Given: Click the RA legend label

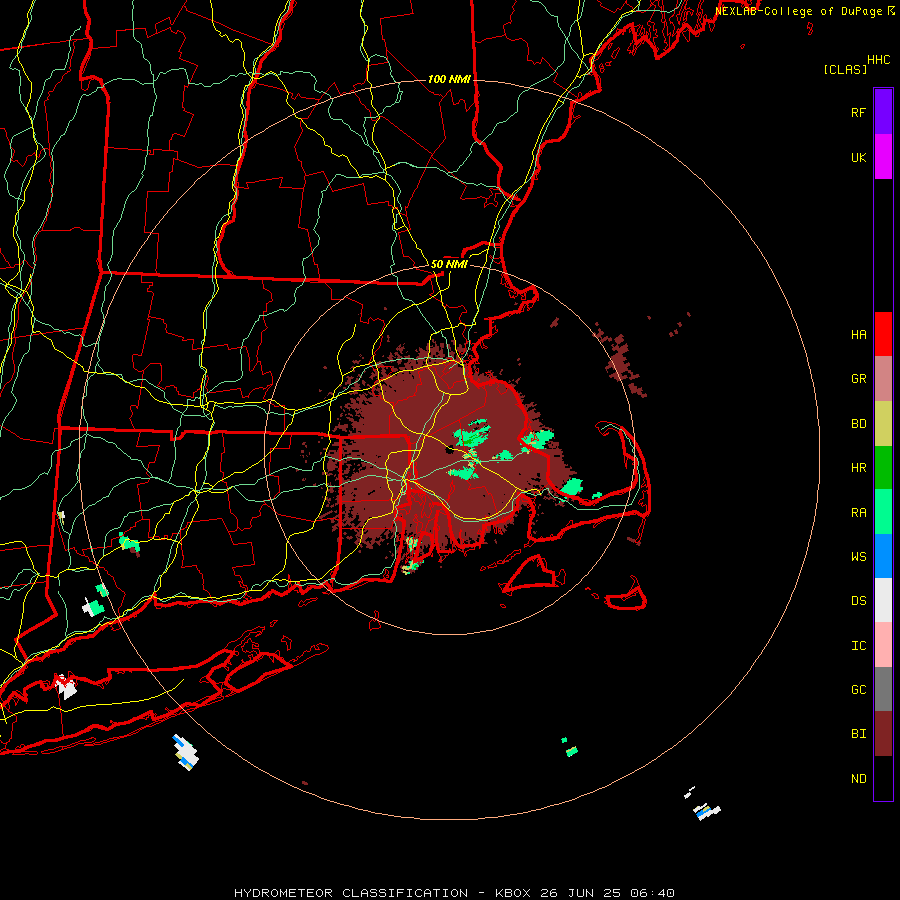Looking at the screenshot, I should (x=859, y=512).
